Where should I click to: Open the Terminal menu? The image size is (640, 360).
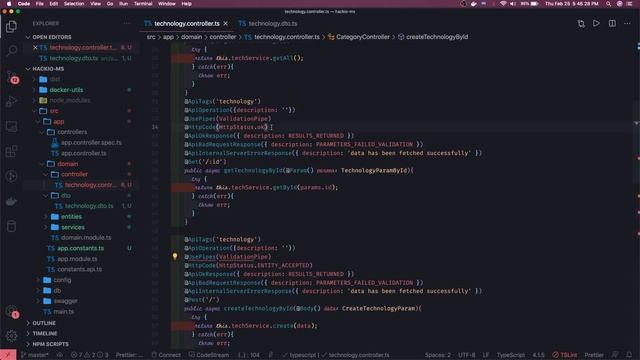[x=143, y=4]
